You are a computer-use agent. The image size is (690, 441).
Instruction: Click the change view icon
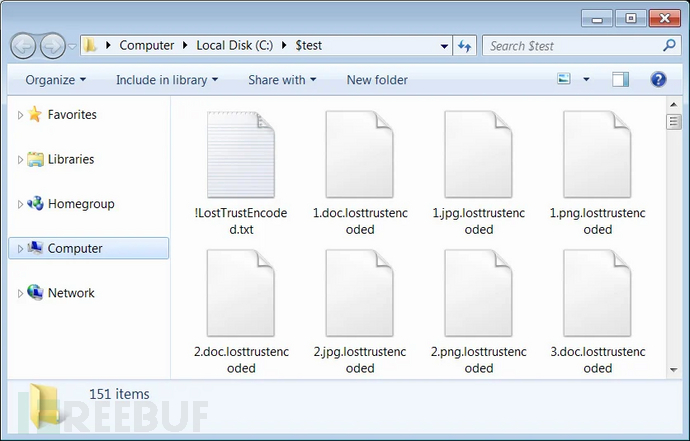[564, 80]
